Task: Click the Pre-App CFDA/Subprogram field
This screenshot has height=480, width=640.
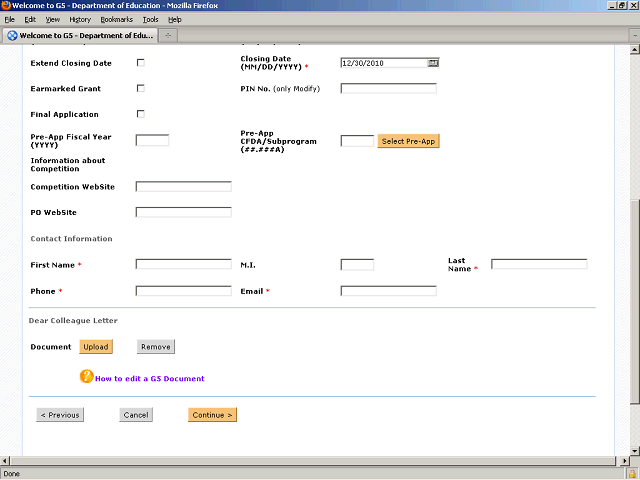Action: [x=357, y=141]
